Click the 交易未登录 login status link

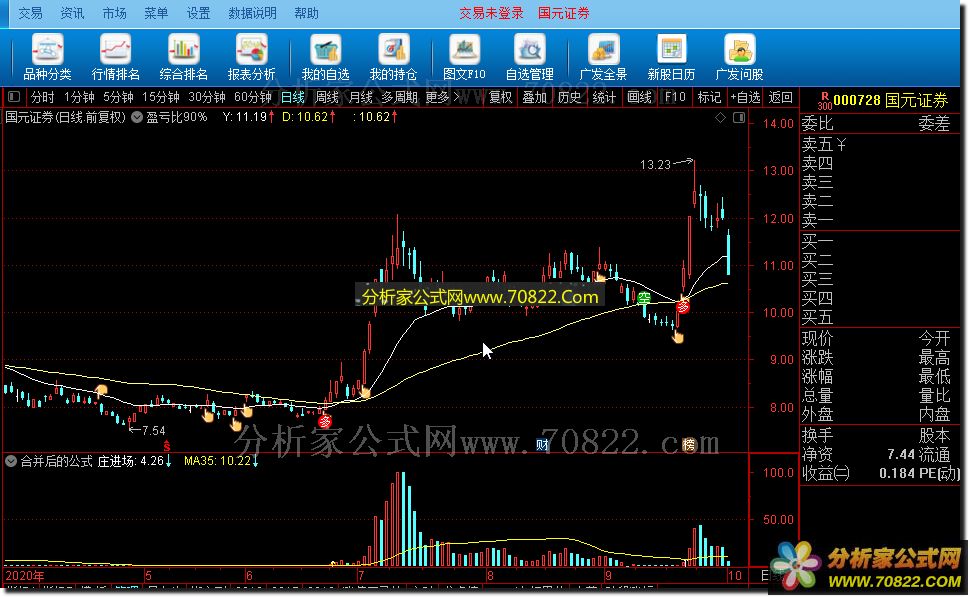491,13
